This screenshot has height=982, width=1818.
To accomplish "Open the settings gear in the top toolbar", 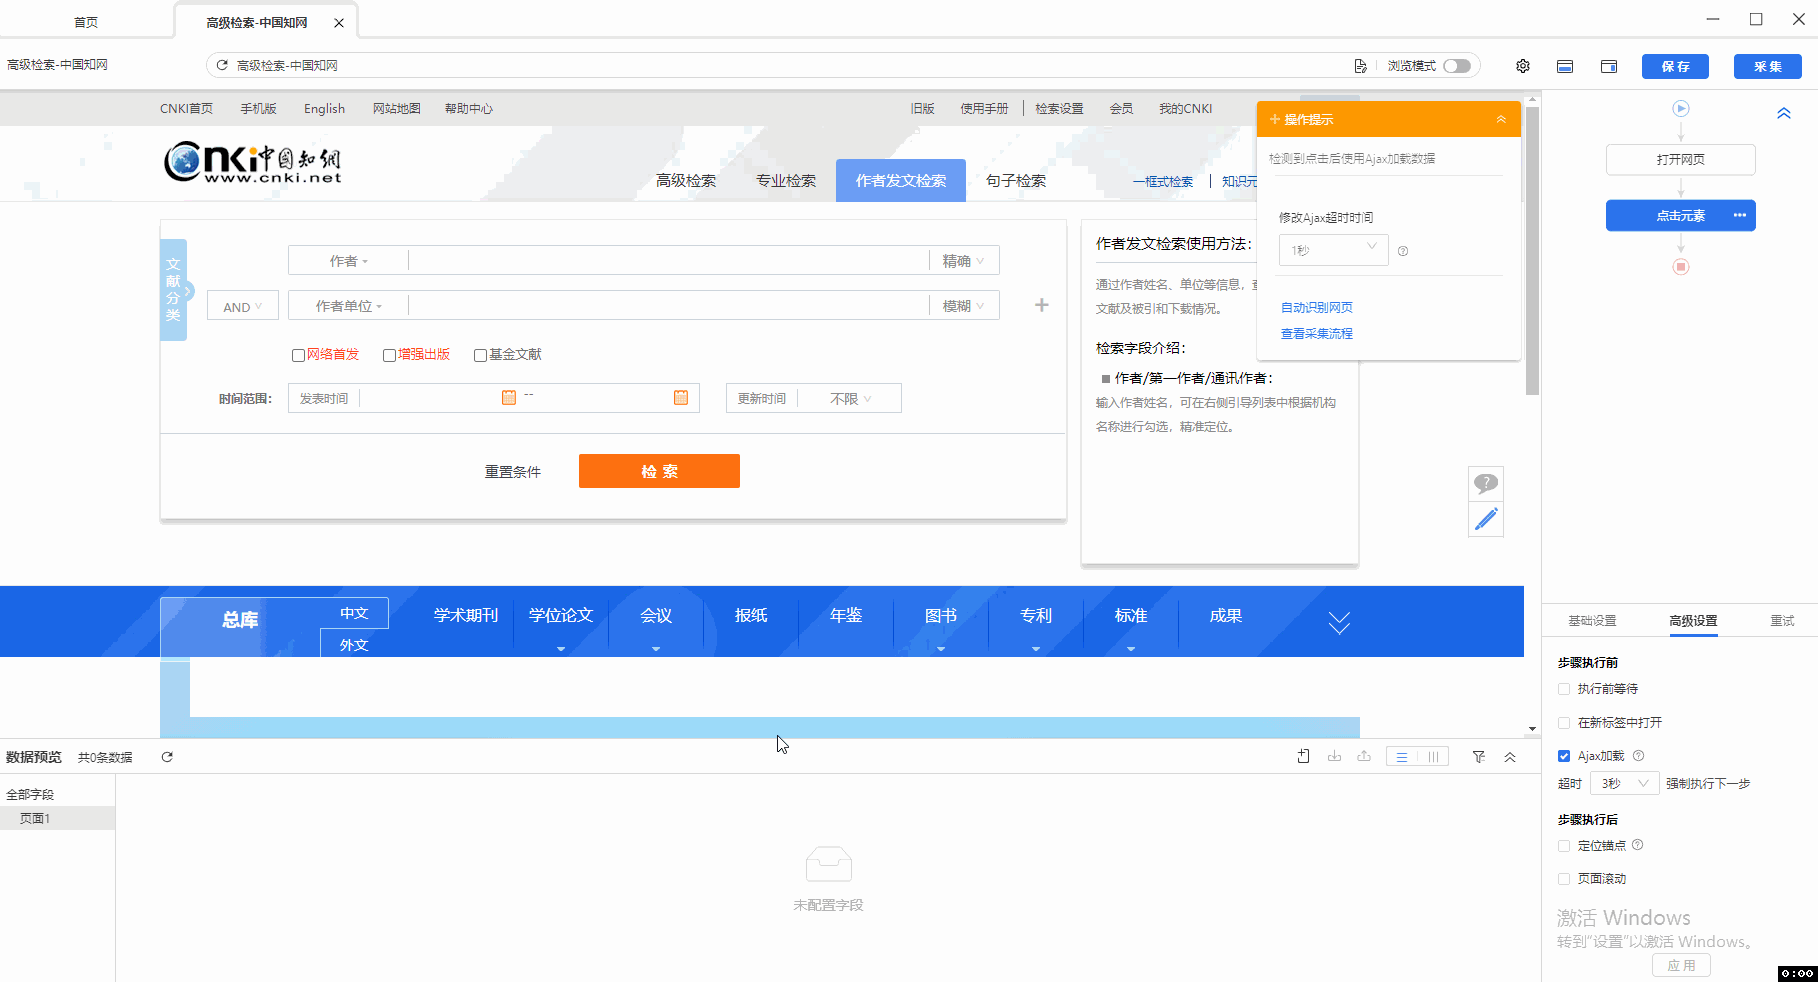I will [x=1522, y=66].
